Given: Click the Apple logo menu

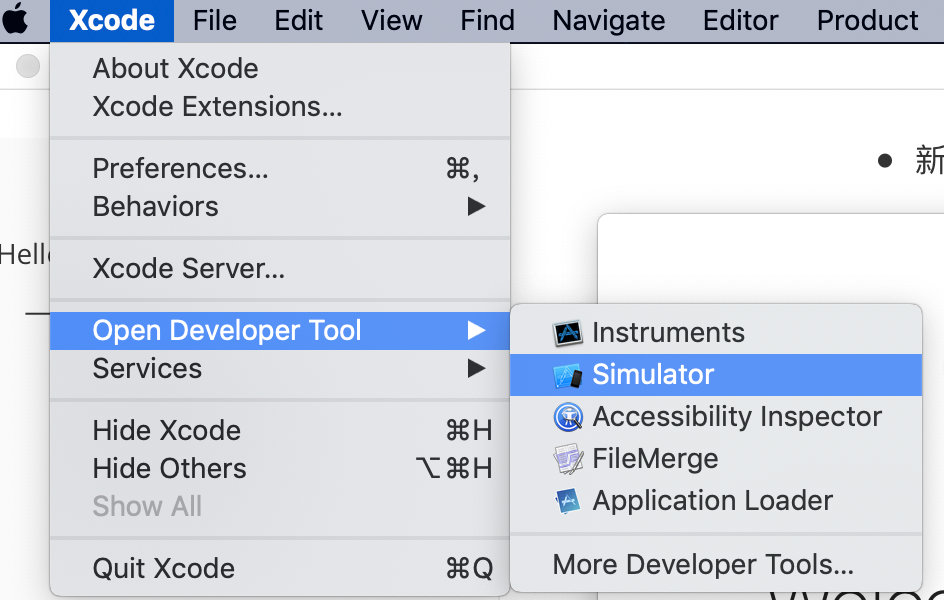Looking at the screenshot, I should (x=16, y=20).
